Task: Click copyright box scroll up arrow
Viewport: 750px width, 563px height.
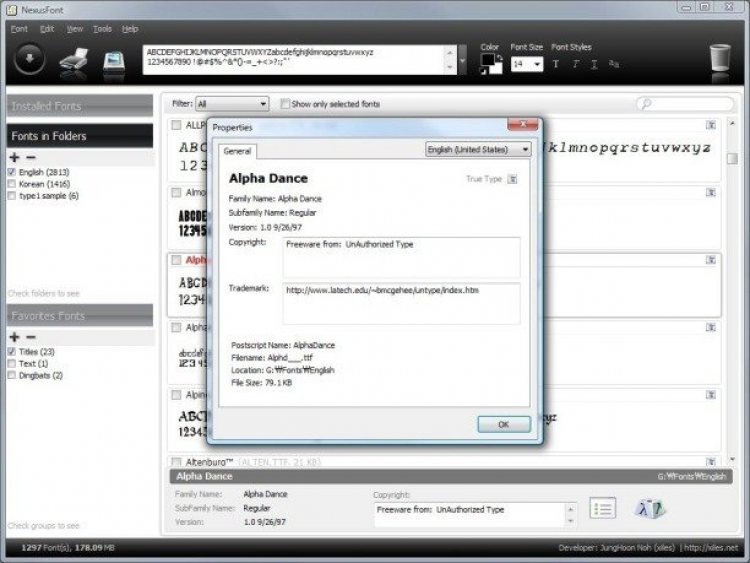Action: click(x=570, y=509)
